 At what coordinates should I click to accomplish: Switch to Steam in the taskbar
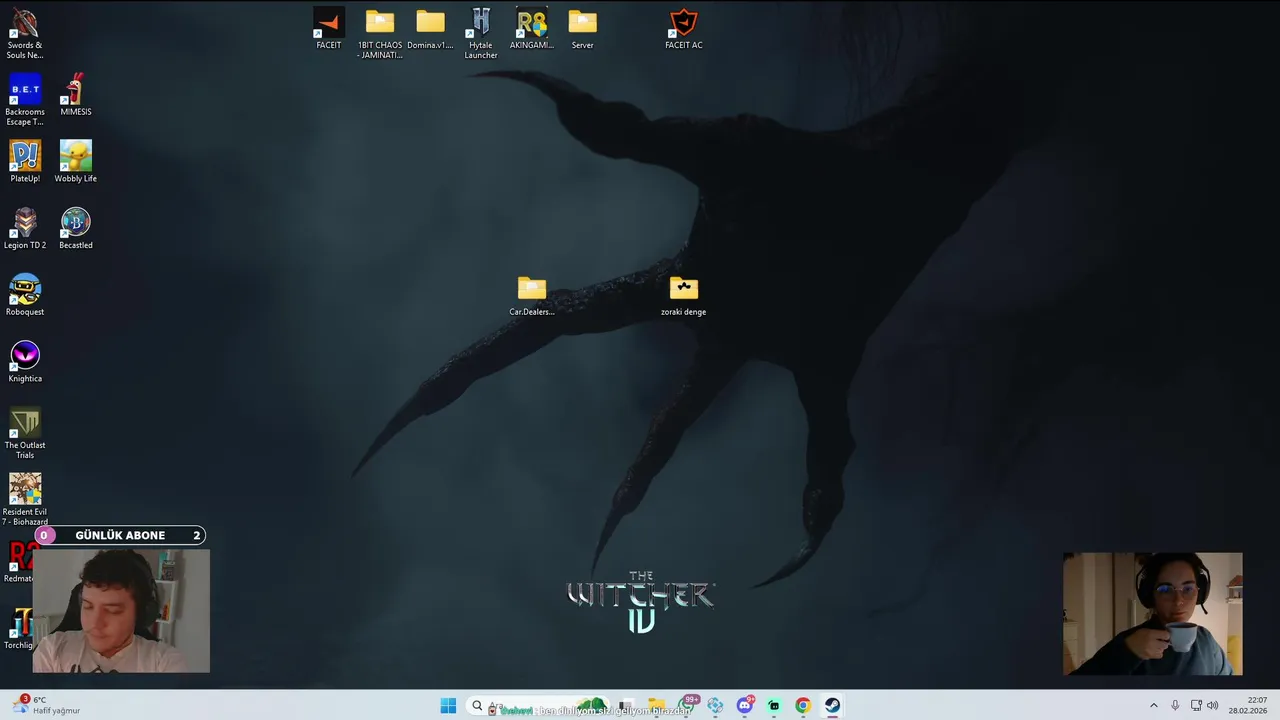coord(832,706)
